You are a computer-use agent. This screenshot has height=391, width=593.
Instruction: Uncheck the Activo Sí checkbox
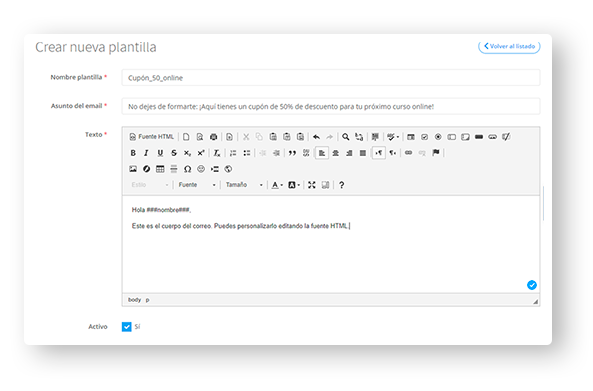click(127, 327)
